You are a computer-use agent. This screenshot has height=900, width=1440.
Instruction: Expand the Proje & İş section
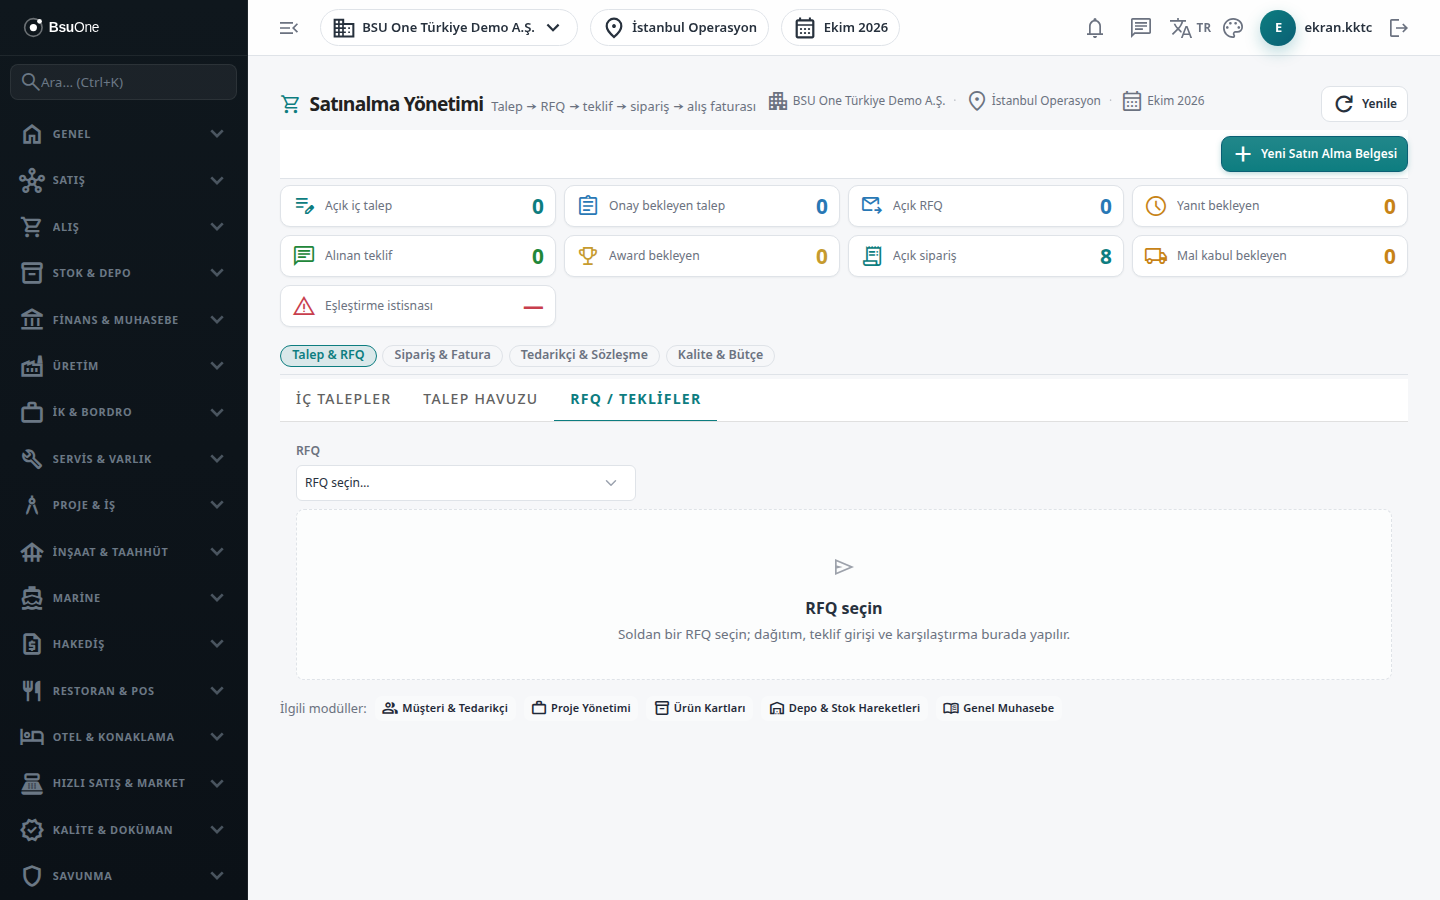[124, 505]
